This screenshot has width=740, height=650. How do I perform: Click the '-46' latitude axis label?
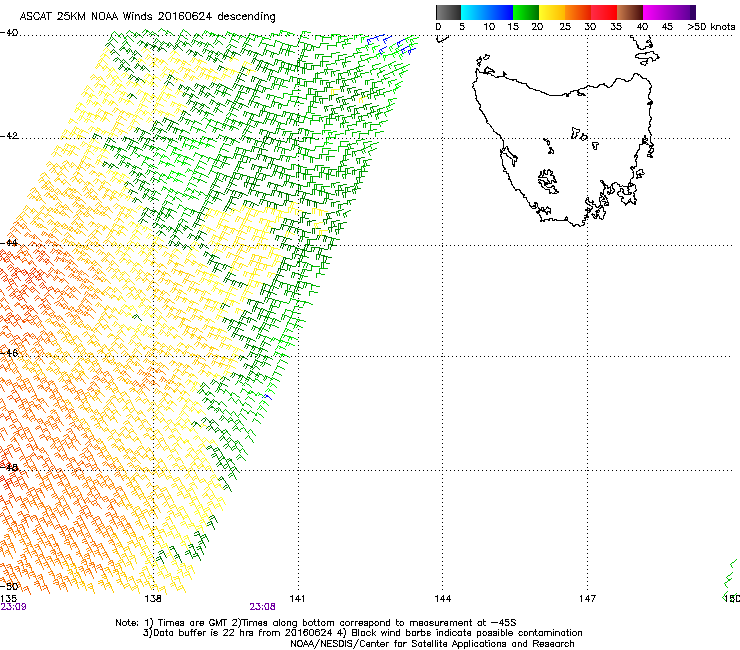(9, 353)
